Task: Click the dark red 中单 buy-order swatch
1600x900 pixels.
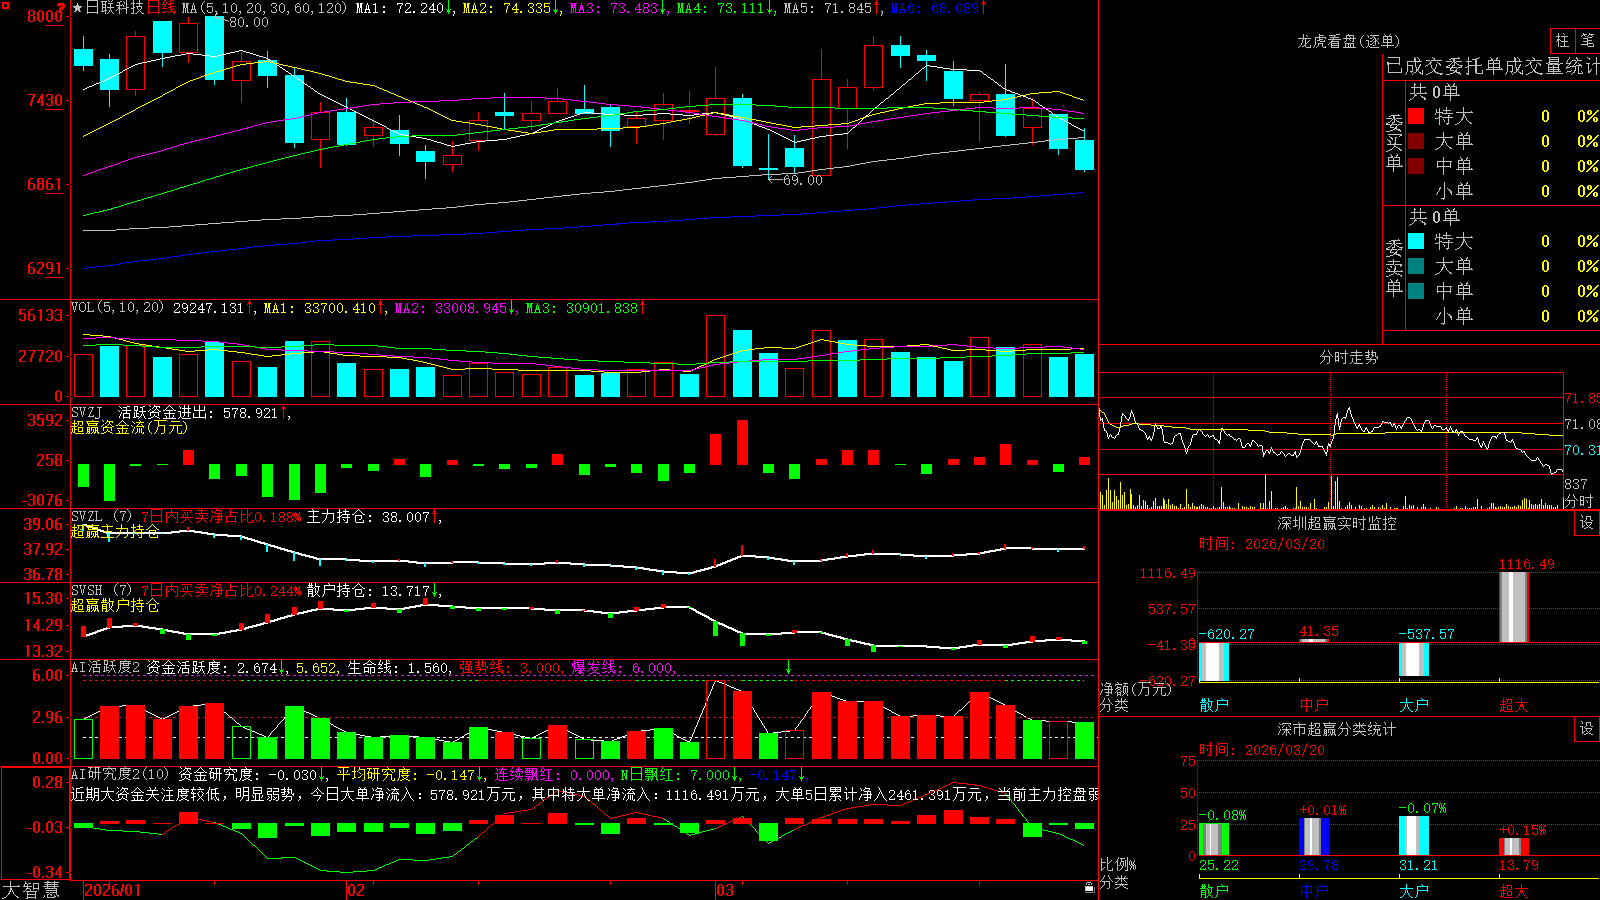Action: point(1416,166)
